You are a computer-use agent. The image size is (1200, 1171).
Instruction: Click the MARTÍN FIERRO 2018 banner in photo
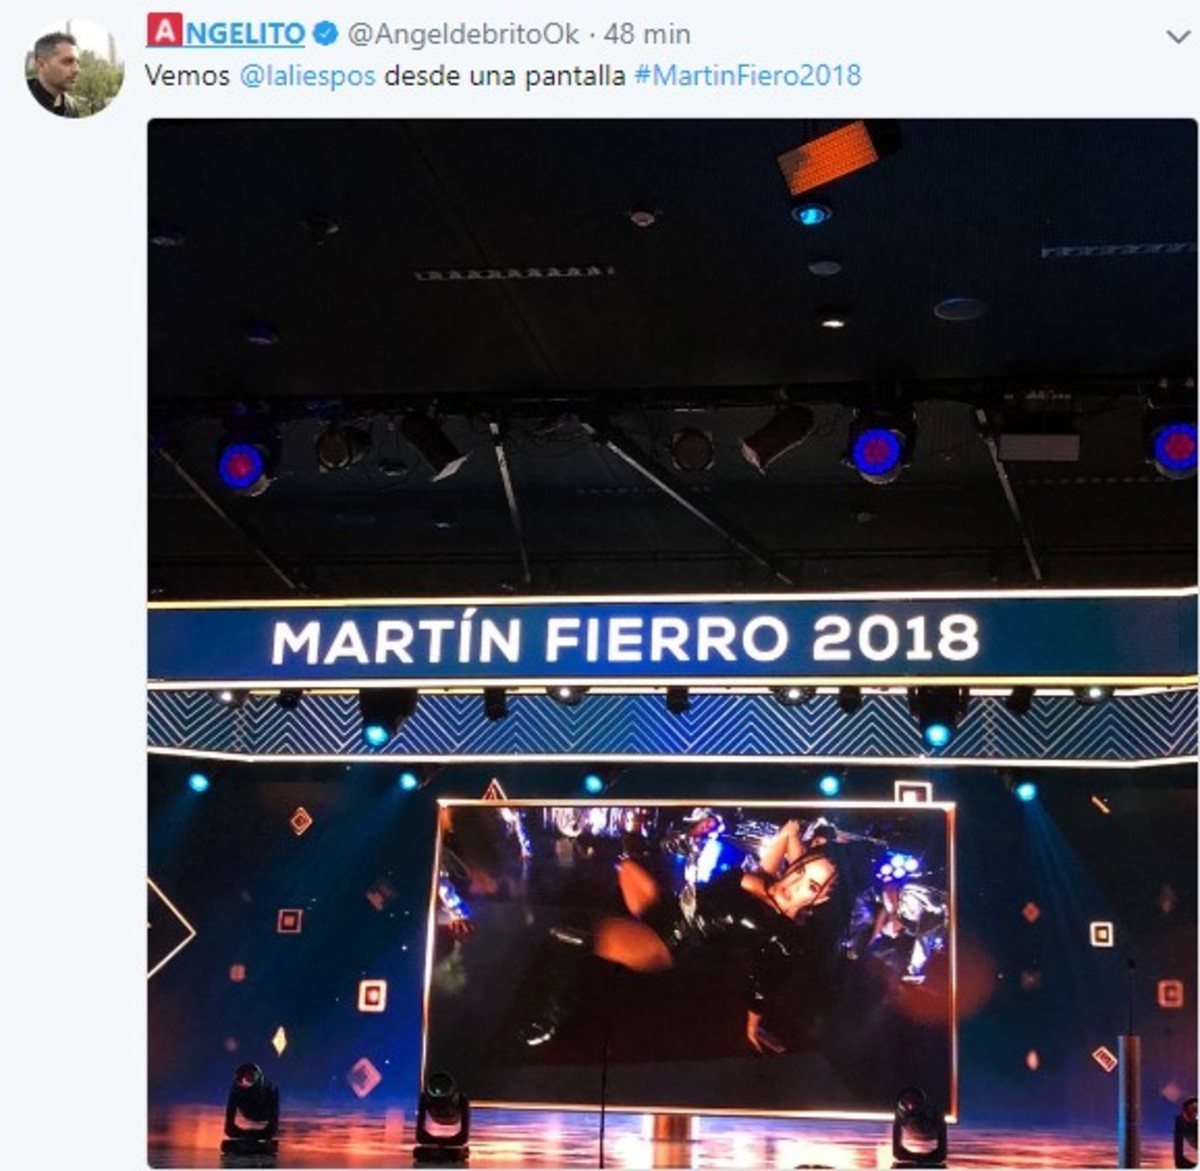672,641
